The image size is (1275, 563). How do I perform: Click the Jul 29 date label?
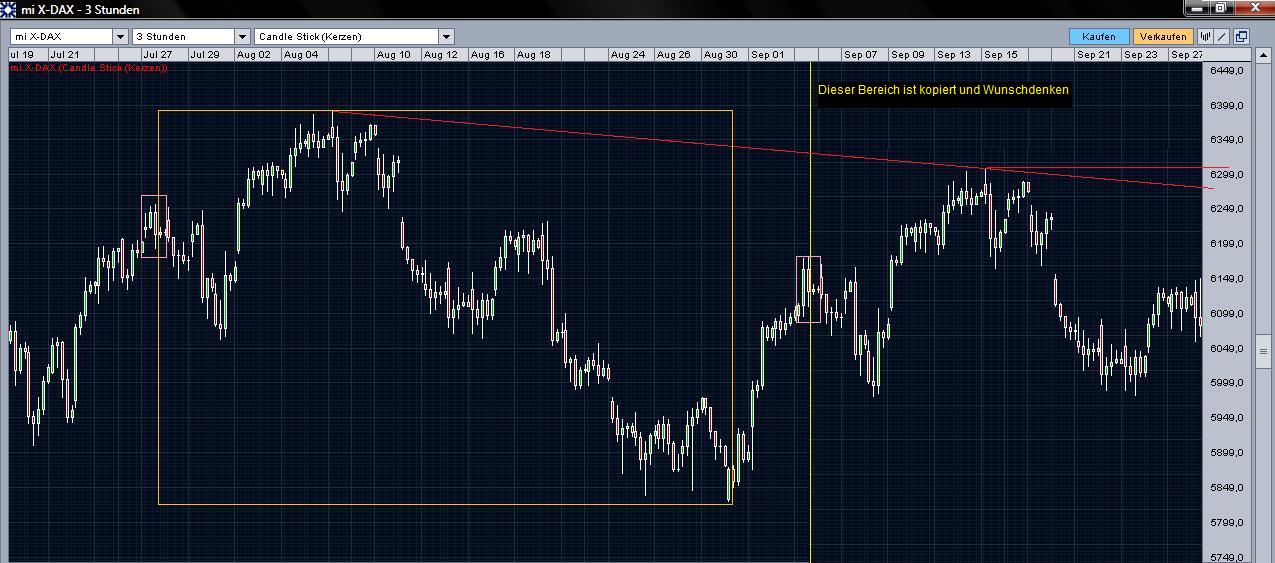(205, 55)
